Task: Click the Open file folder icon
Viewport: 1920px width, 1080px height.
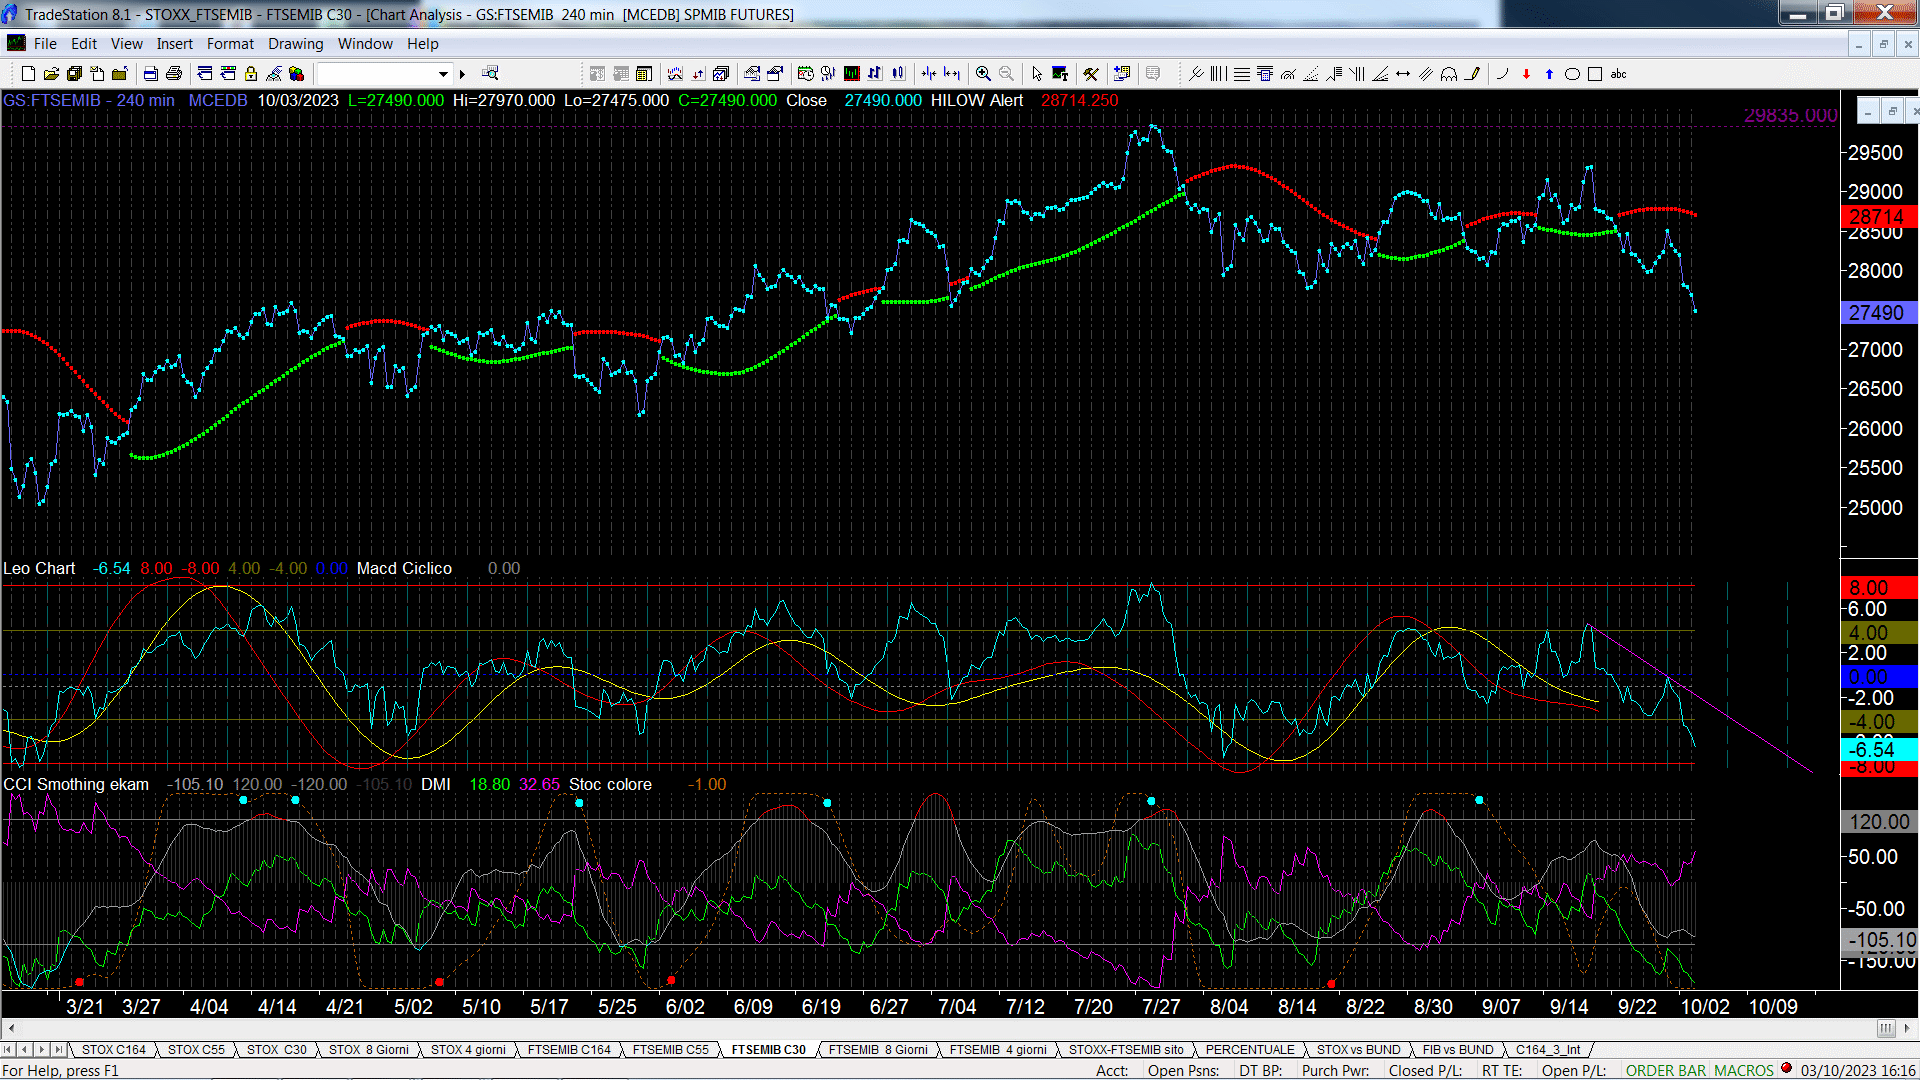Action: tap(51, 74)
